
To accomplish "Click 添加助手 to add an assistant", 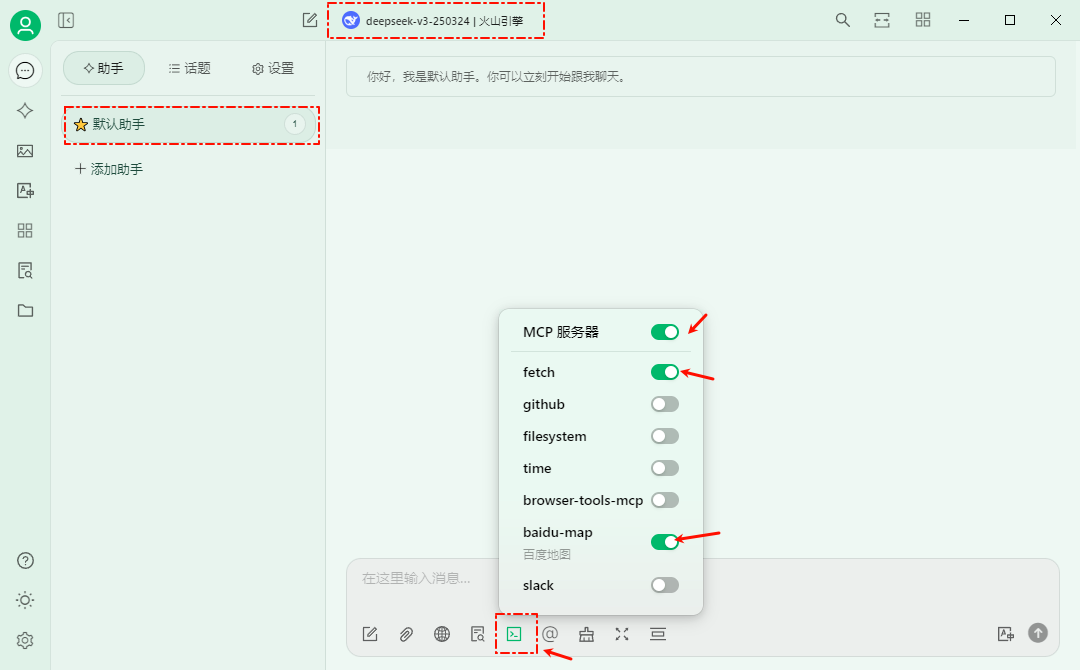I will pyautogui.click(x=109, y=169).
